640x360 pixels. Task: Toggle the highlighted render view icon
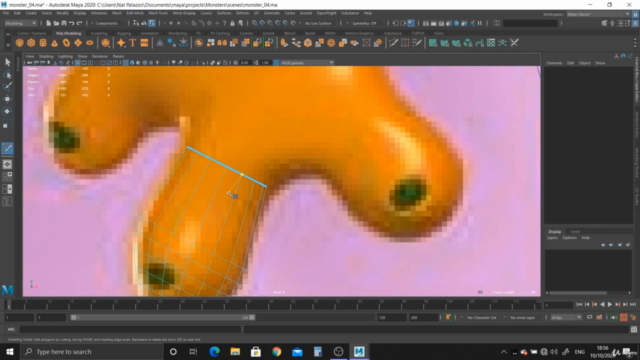411,23
